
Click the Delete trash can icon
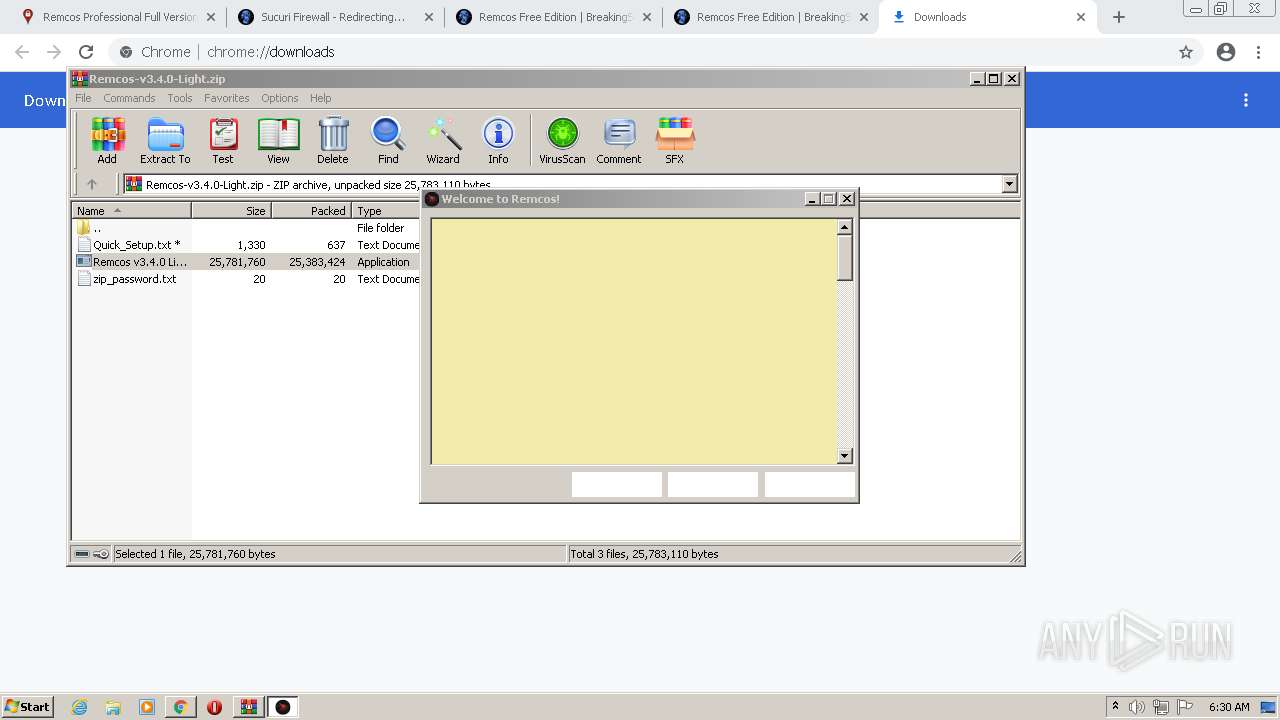(333, 140)
